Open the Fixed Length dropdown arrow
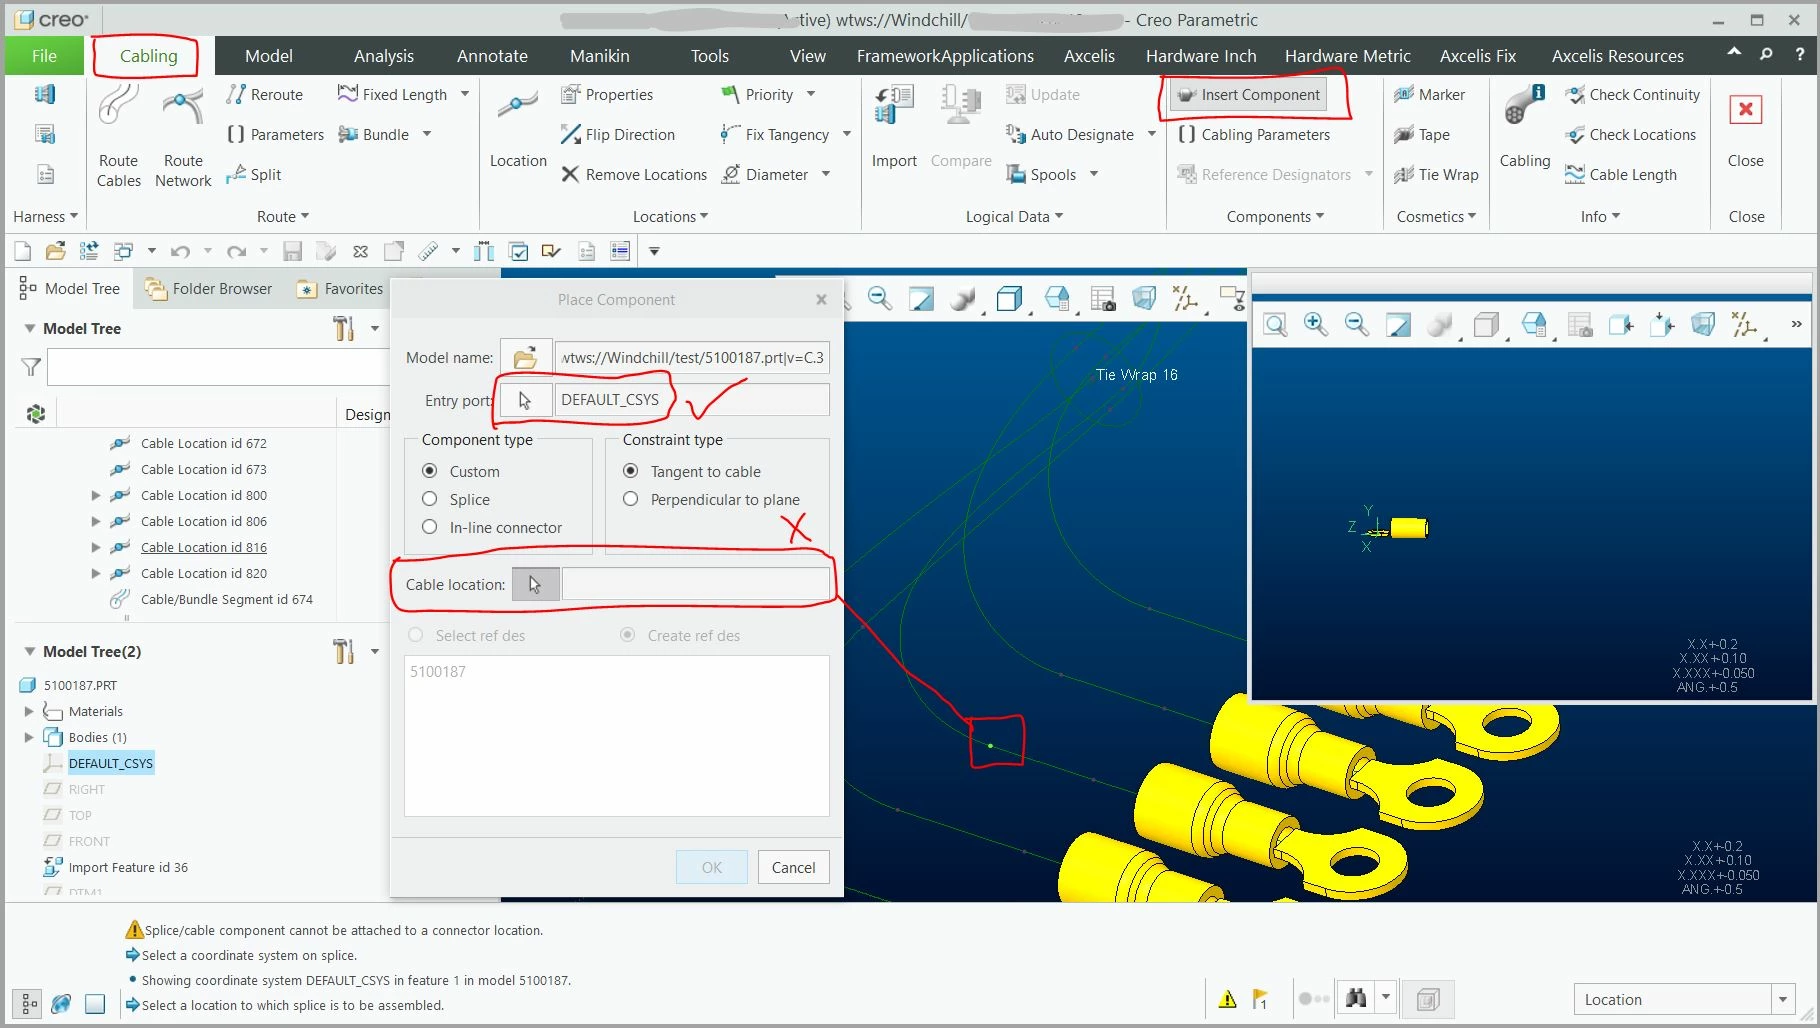 465,94
